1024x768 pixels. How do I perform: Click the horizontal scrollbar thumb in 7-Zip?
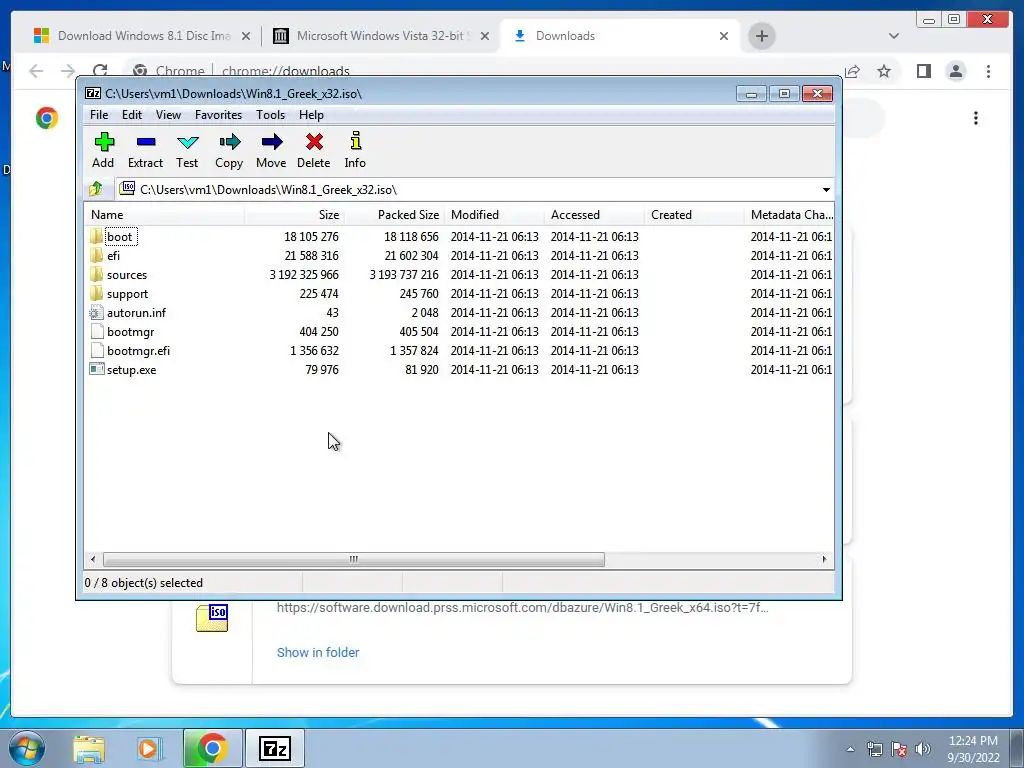[353, 559]
